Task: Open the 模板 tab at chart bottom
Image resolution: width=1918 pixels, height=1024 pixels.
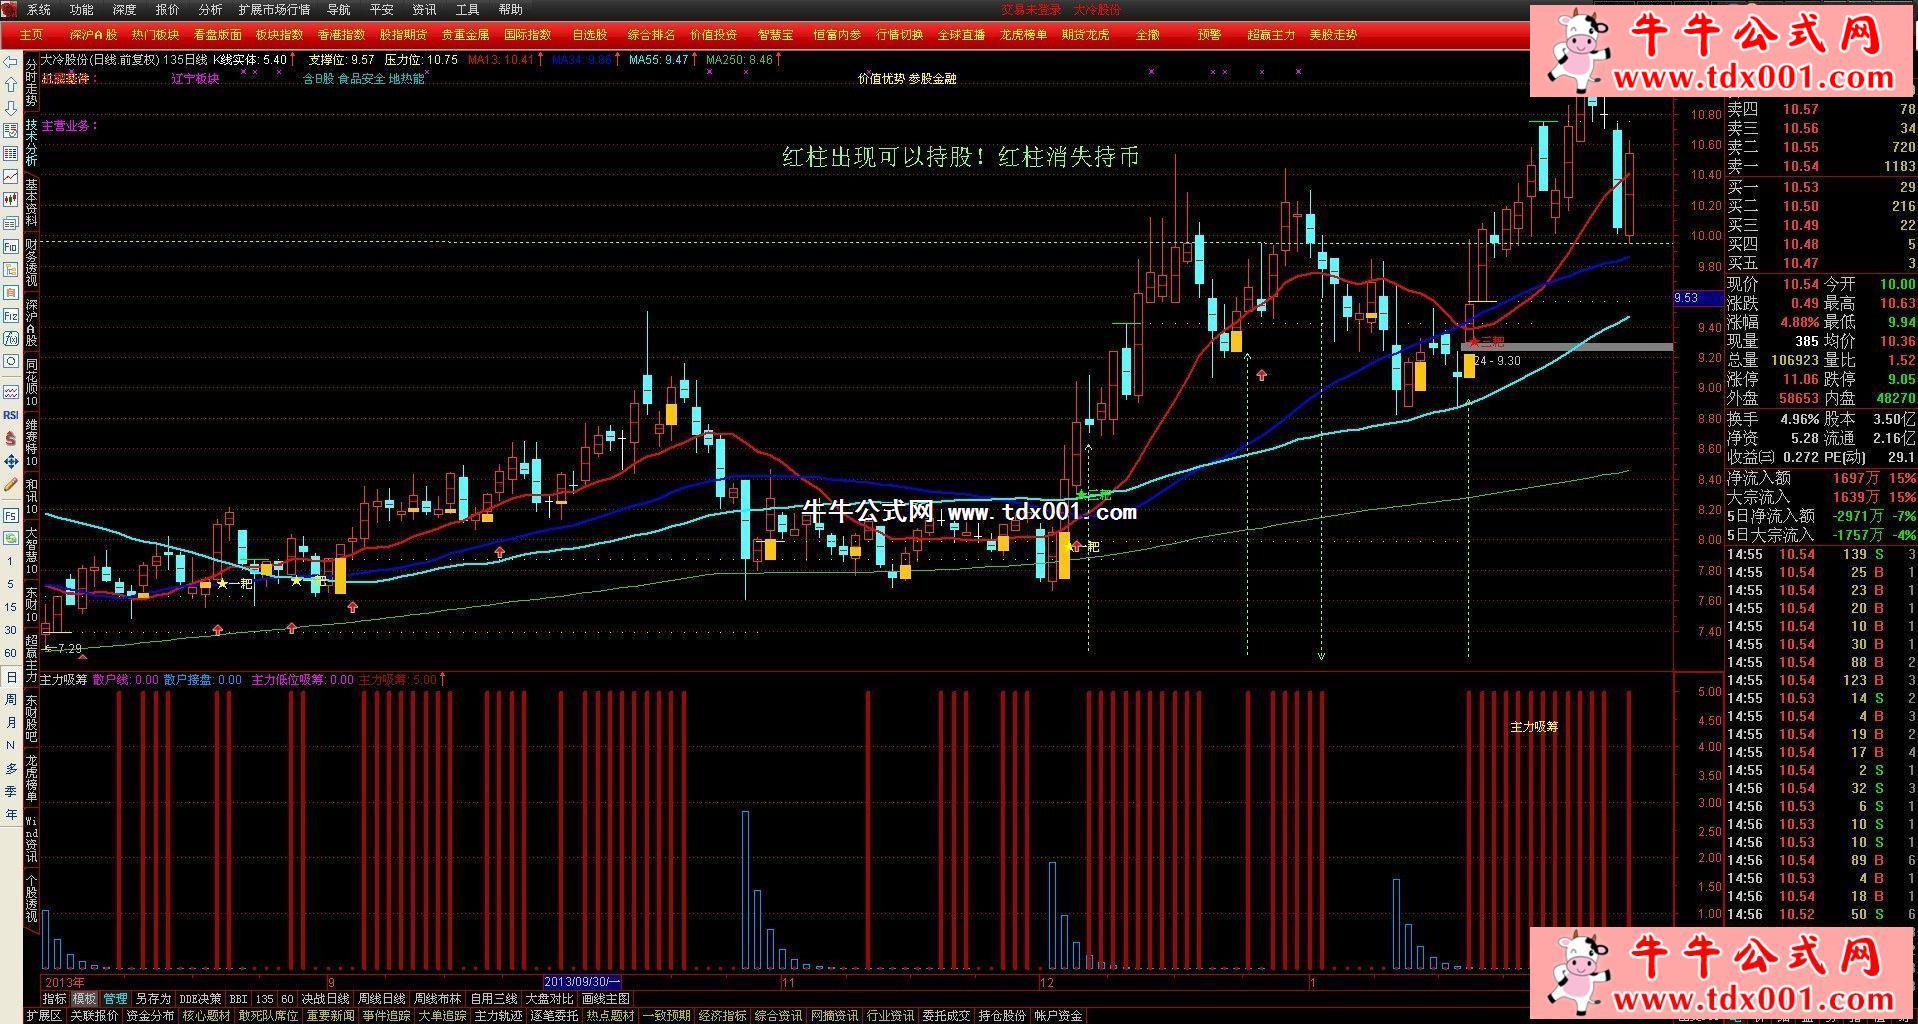Action: [x=84, y=998]
